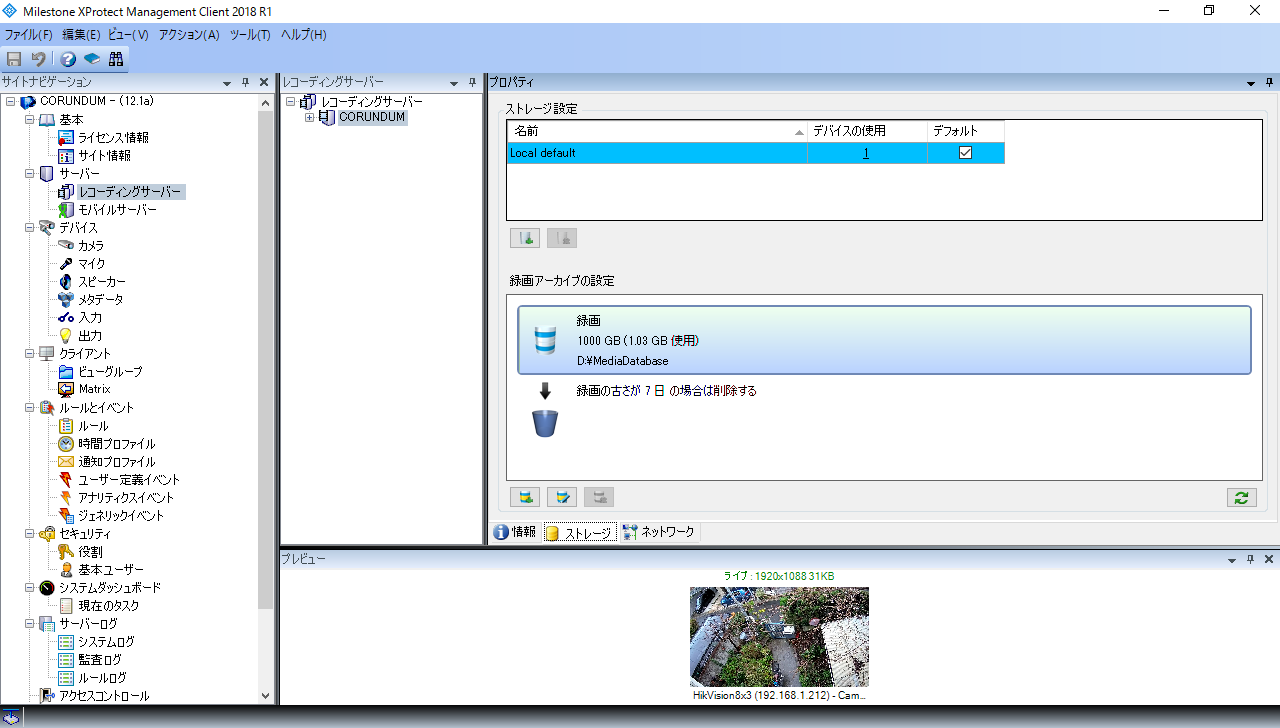Open 役割 under security
Image resolution: width=1280 pixels, height=728 pixels.
point(90,552)
